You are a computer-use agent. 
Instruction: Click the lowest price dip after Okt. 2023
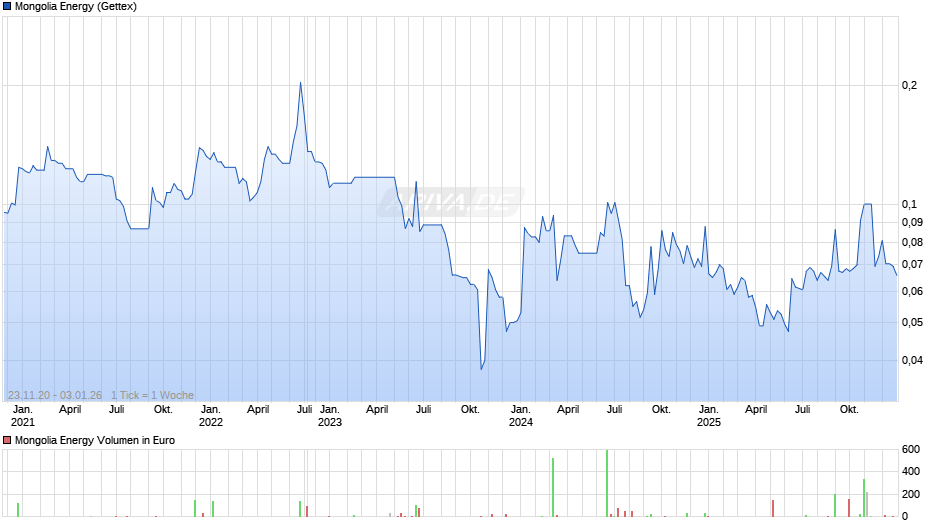481,368
